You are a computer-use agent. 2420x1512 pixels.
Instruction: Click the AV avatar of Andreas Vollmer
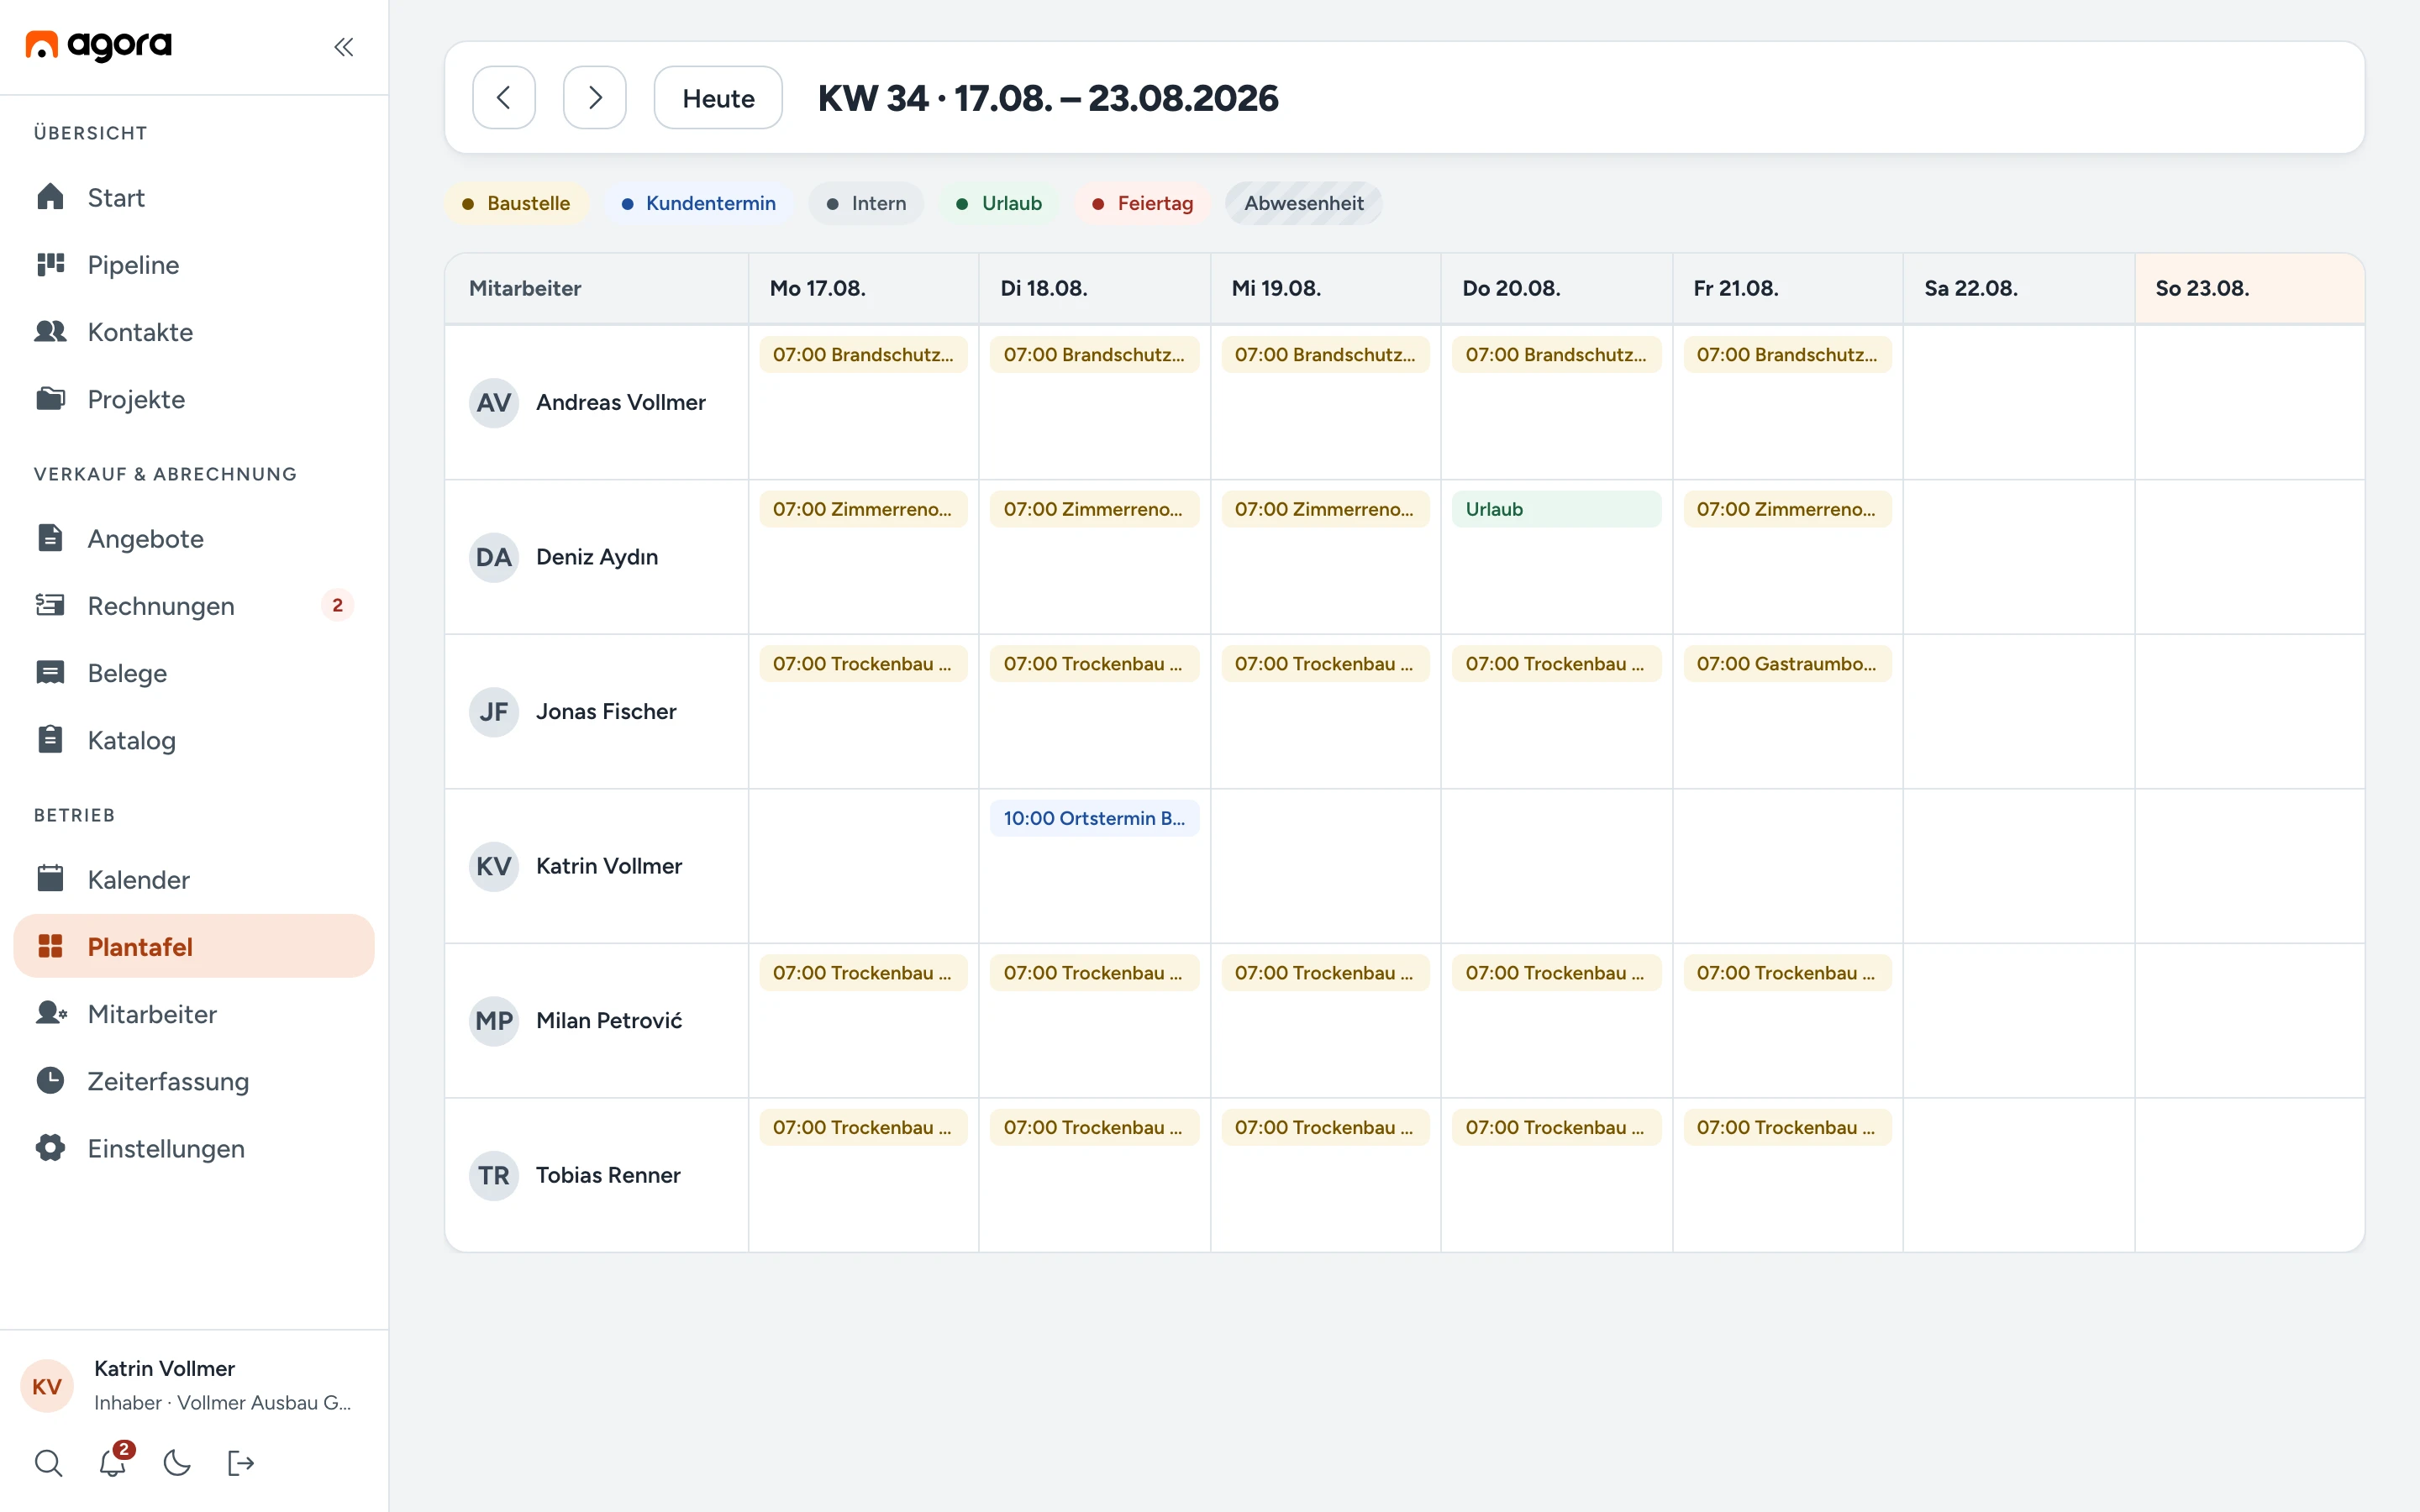click(x=494, y=402)
